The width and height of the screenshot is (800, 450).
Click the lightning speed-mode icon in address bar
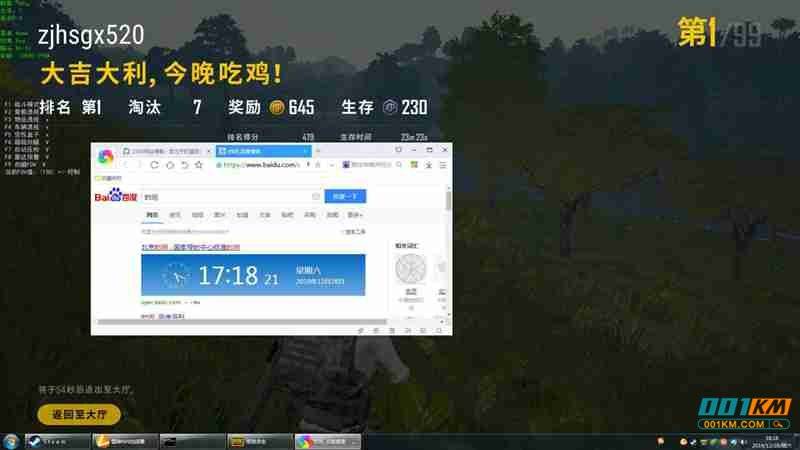(308, 165)
